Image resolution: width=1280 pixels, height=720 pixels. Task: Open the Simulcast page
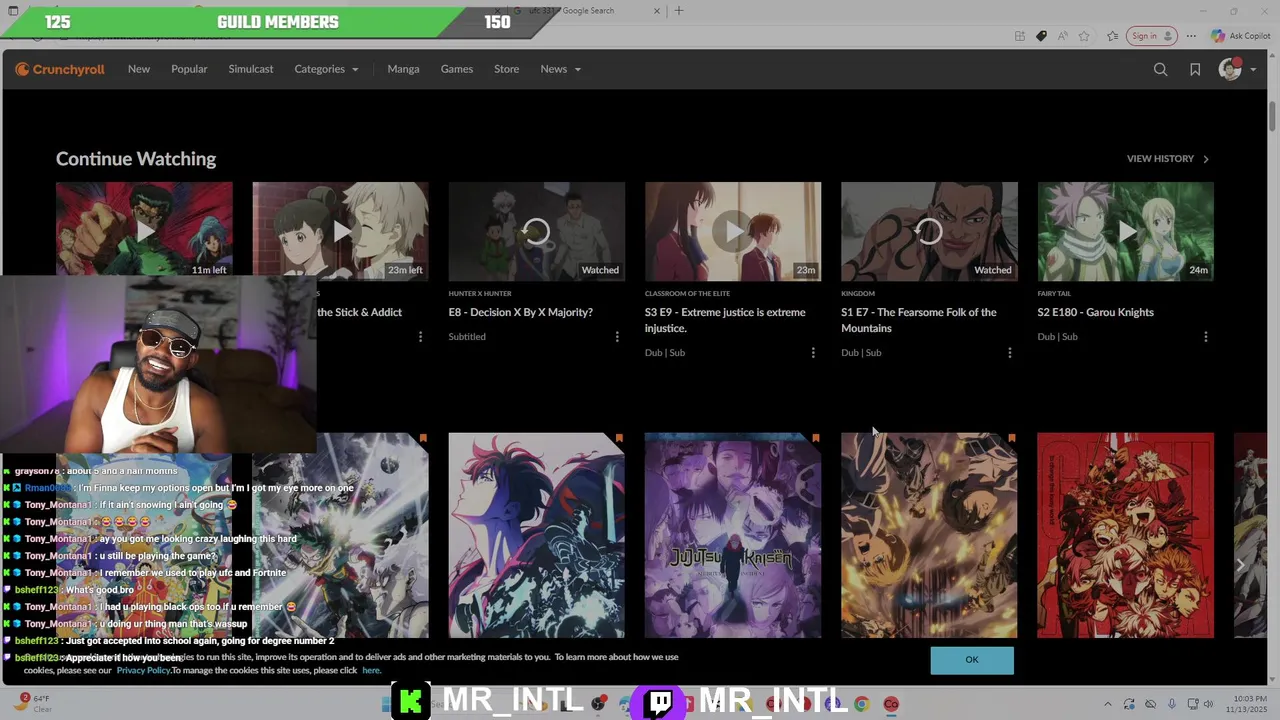251,69
